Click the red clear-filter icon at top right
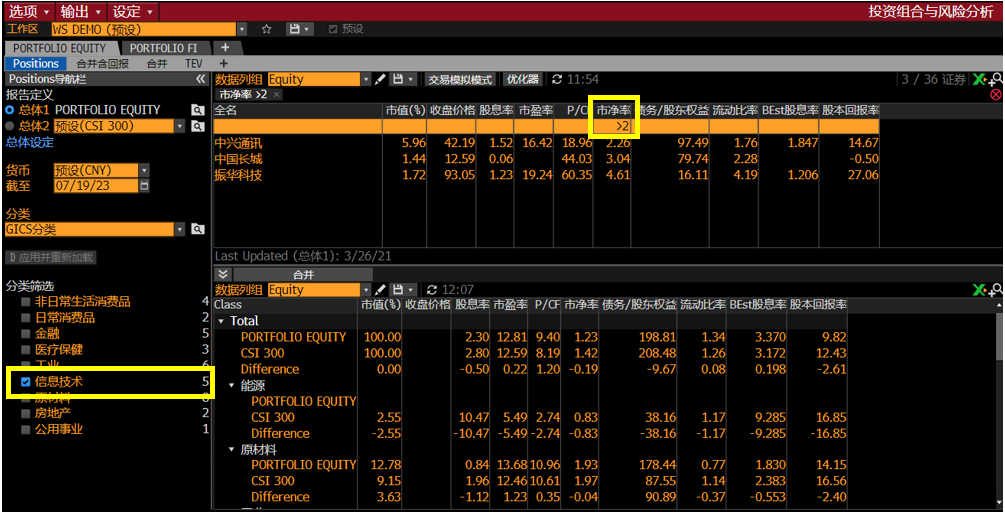This screenshot has width=1005, height=513. click(x=995, y=95)
